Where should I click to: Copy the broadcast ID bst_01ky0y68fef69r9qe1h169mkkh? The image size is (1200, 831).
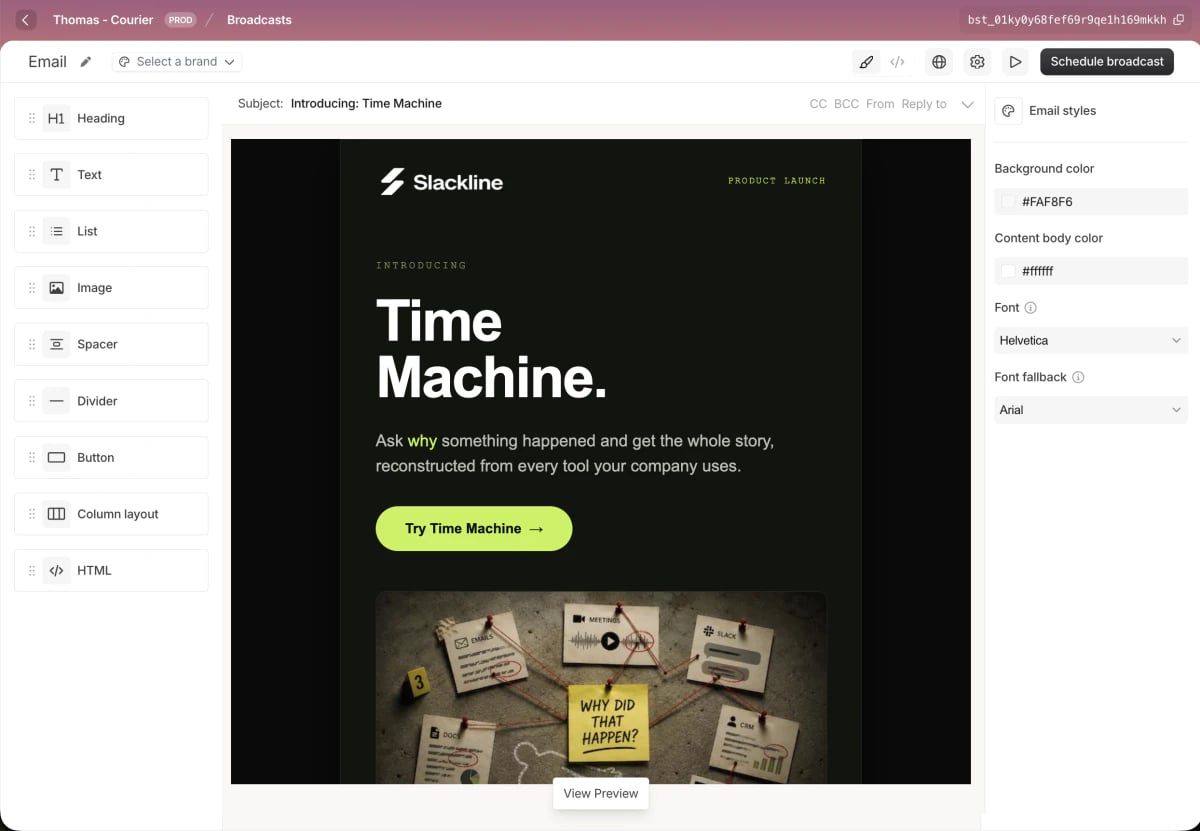(1178, 20)
